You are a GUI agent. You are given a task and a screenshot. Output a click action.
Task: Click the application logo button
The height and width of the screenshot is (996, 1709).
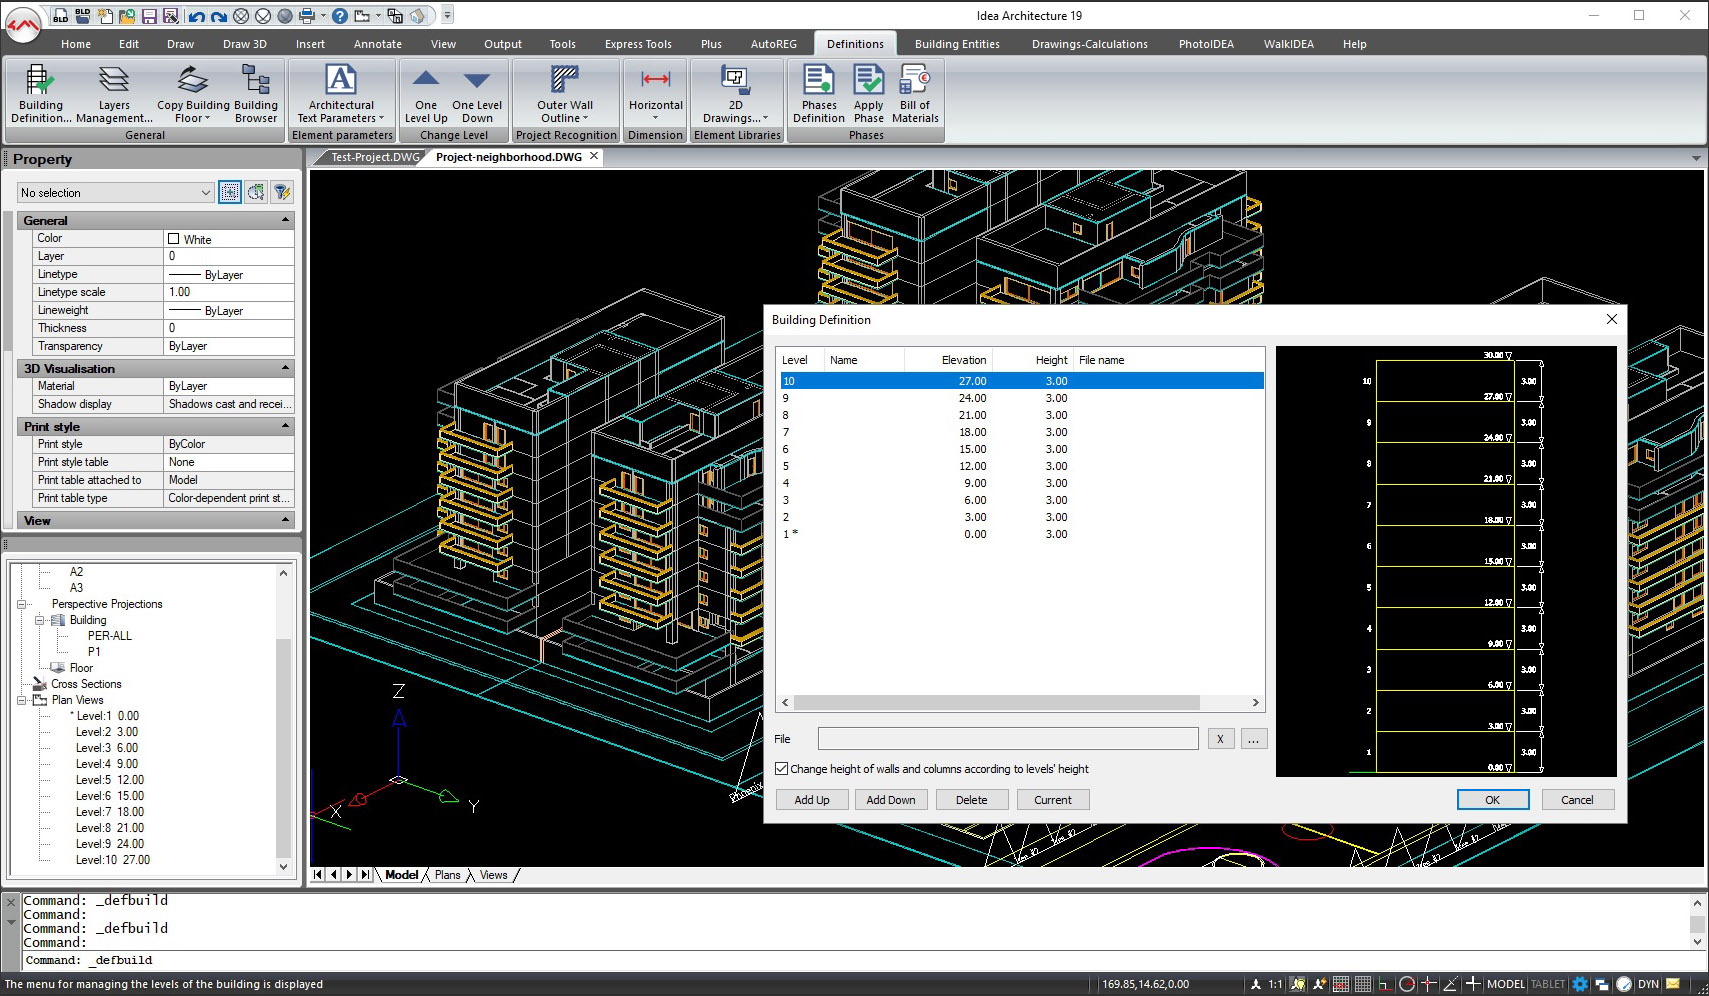(23, 24)
